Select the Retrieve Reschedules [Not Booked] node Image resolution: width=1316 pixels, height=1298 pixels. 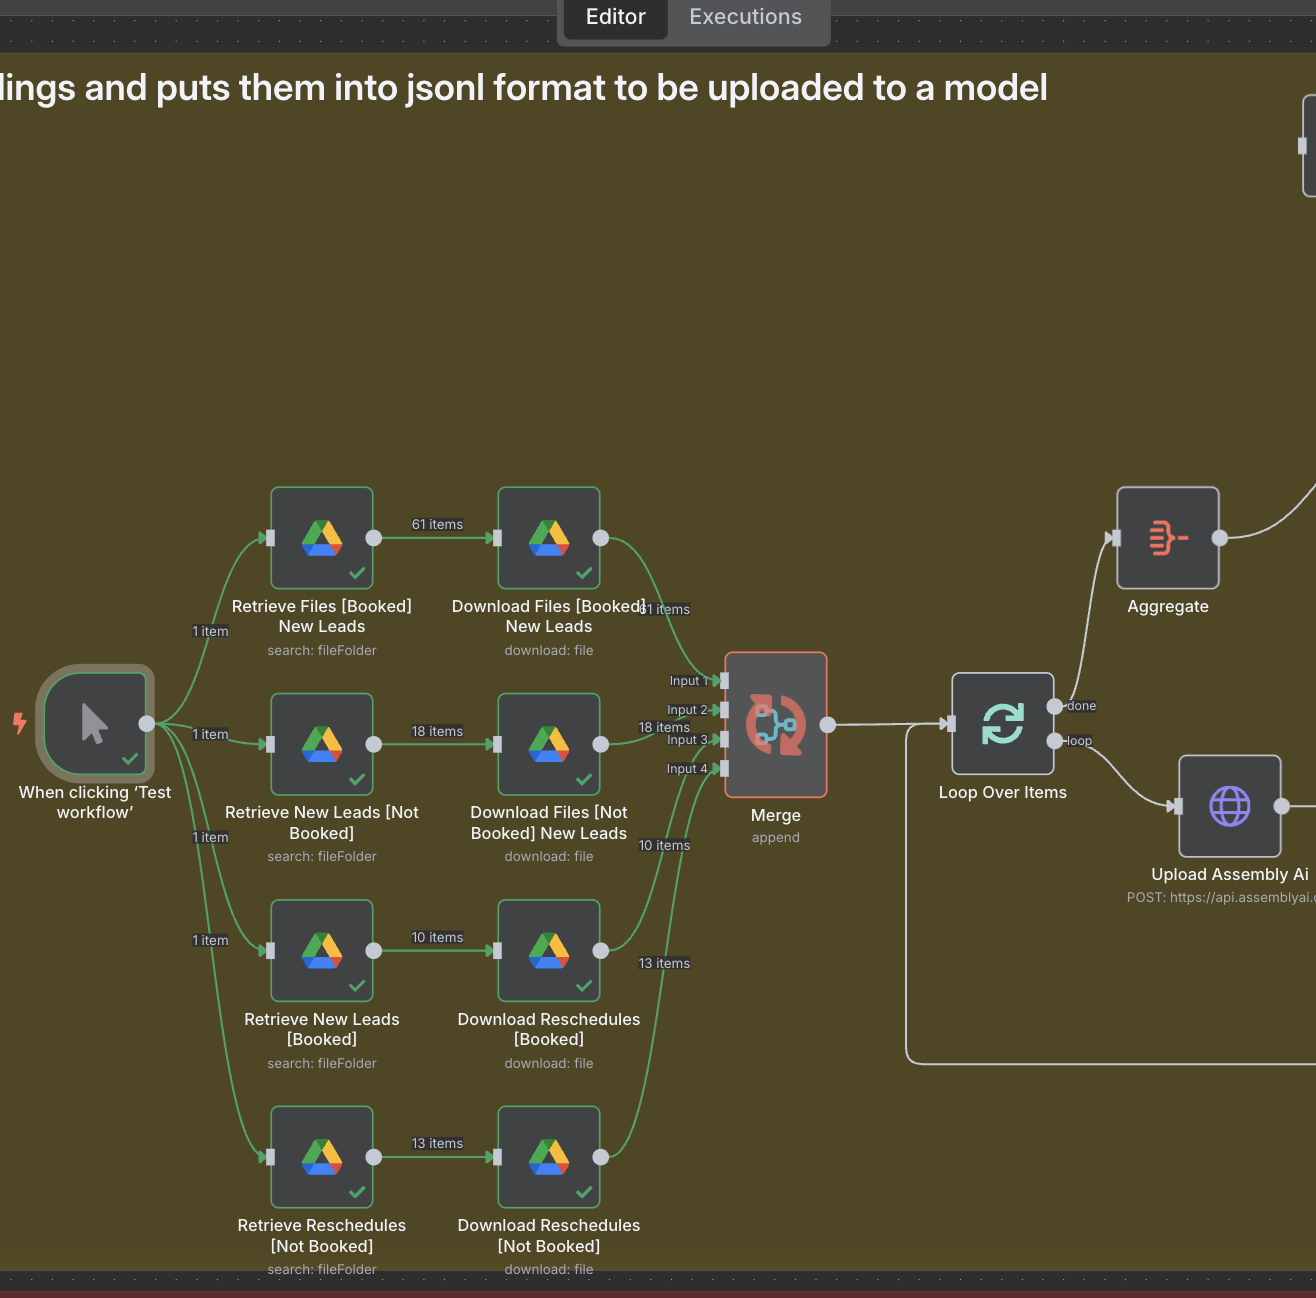(322, 1157)
